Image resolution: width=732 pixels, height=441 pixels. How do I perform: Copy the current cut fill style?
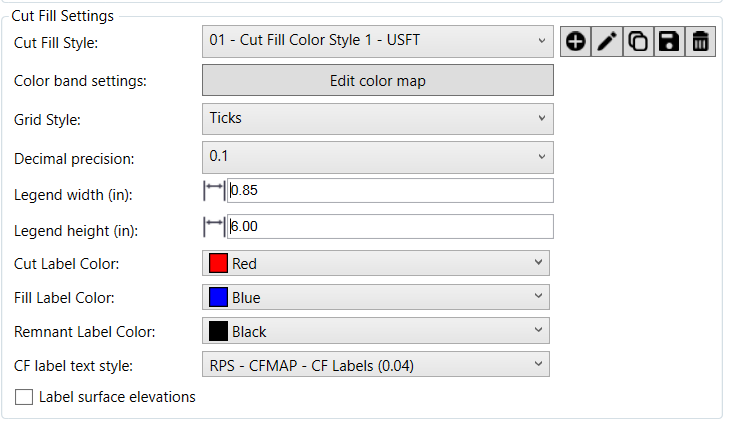click(638, 42)
